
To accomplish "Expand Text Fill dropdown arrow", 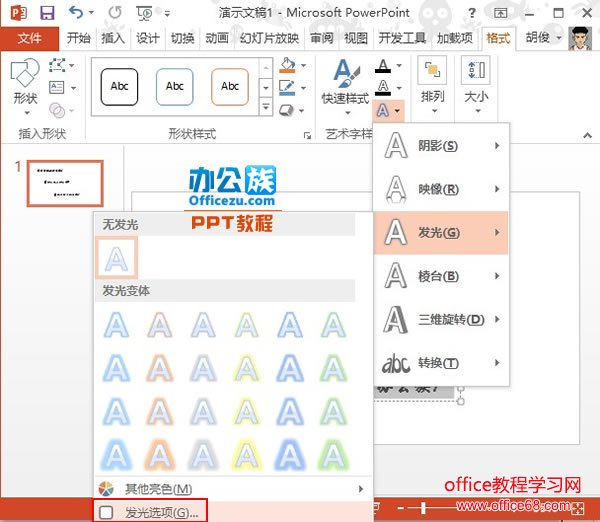I will (x=399, y=65).
